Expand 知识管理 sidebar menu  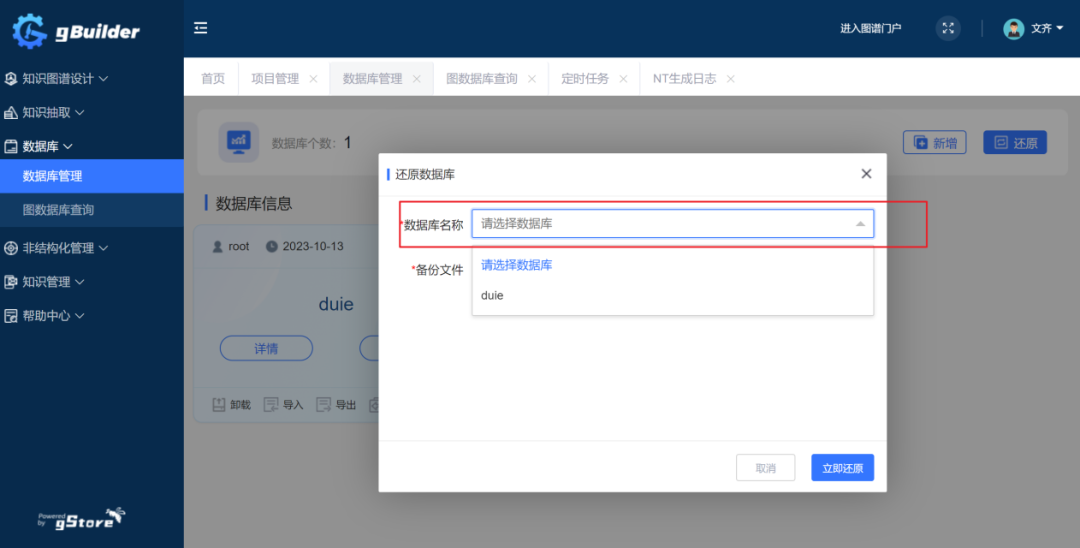point(45,282)
